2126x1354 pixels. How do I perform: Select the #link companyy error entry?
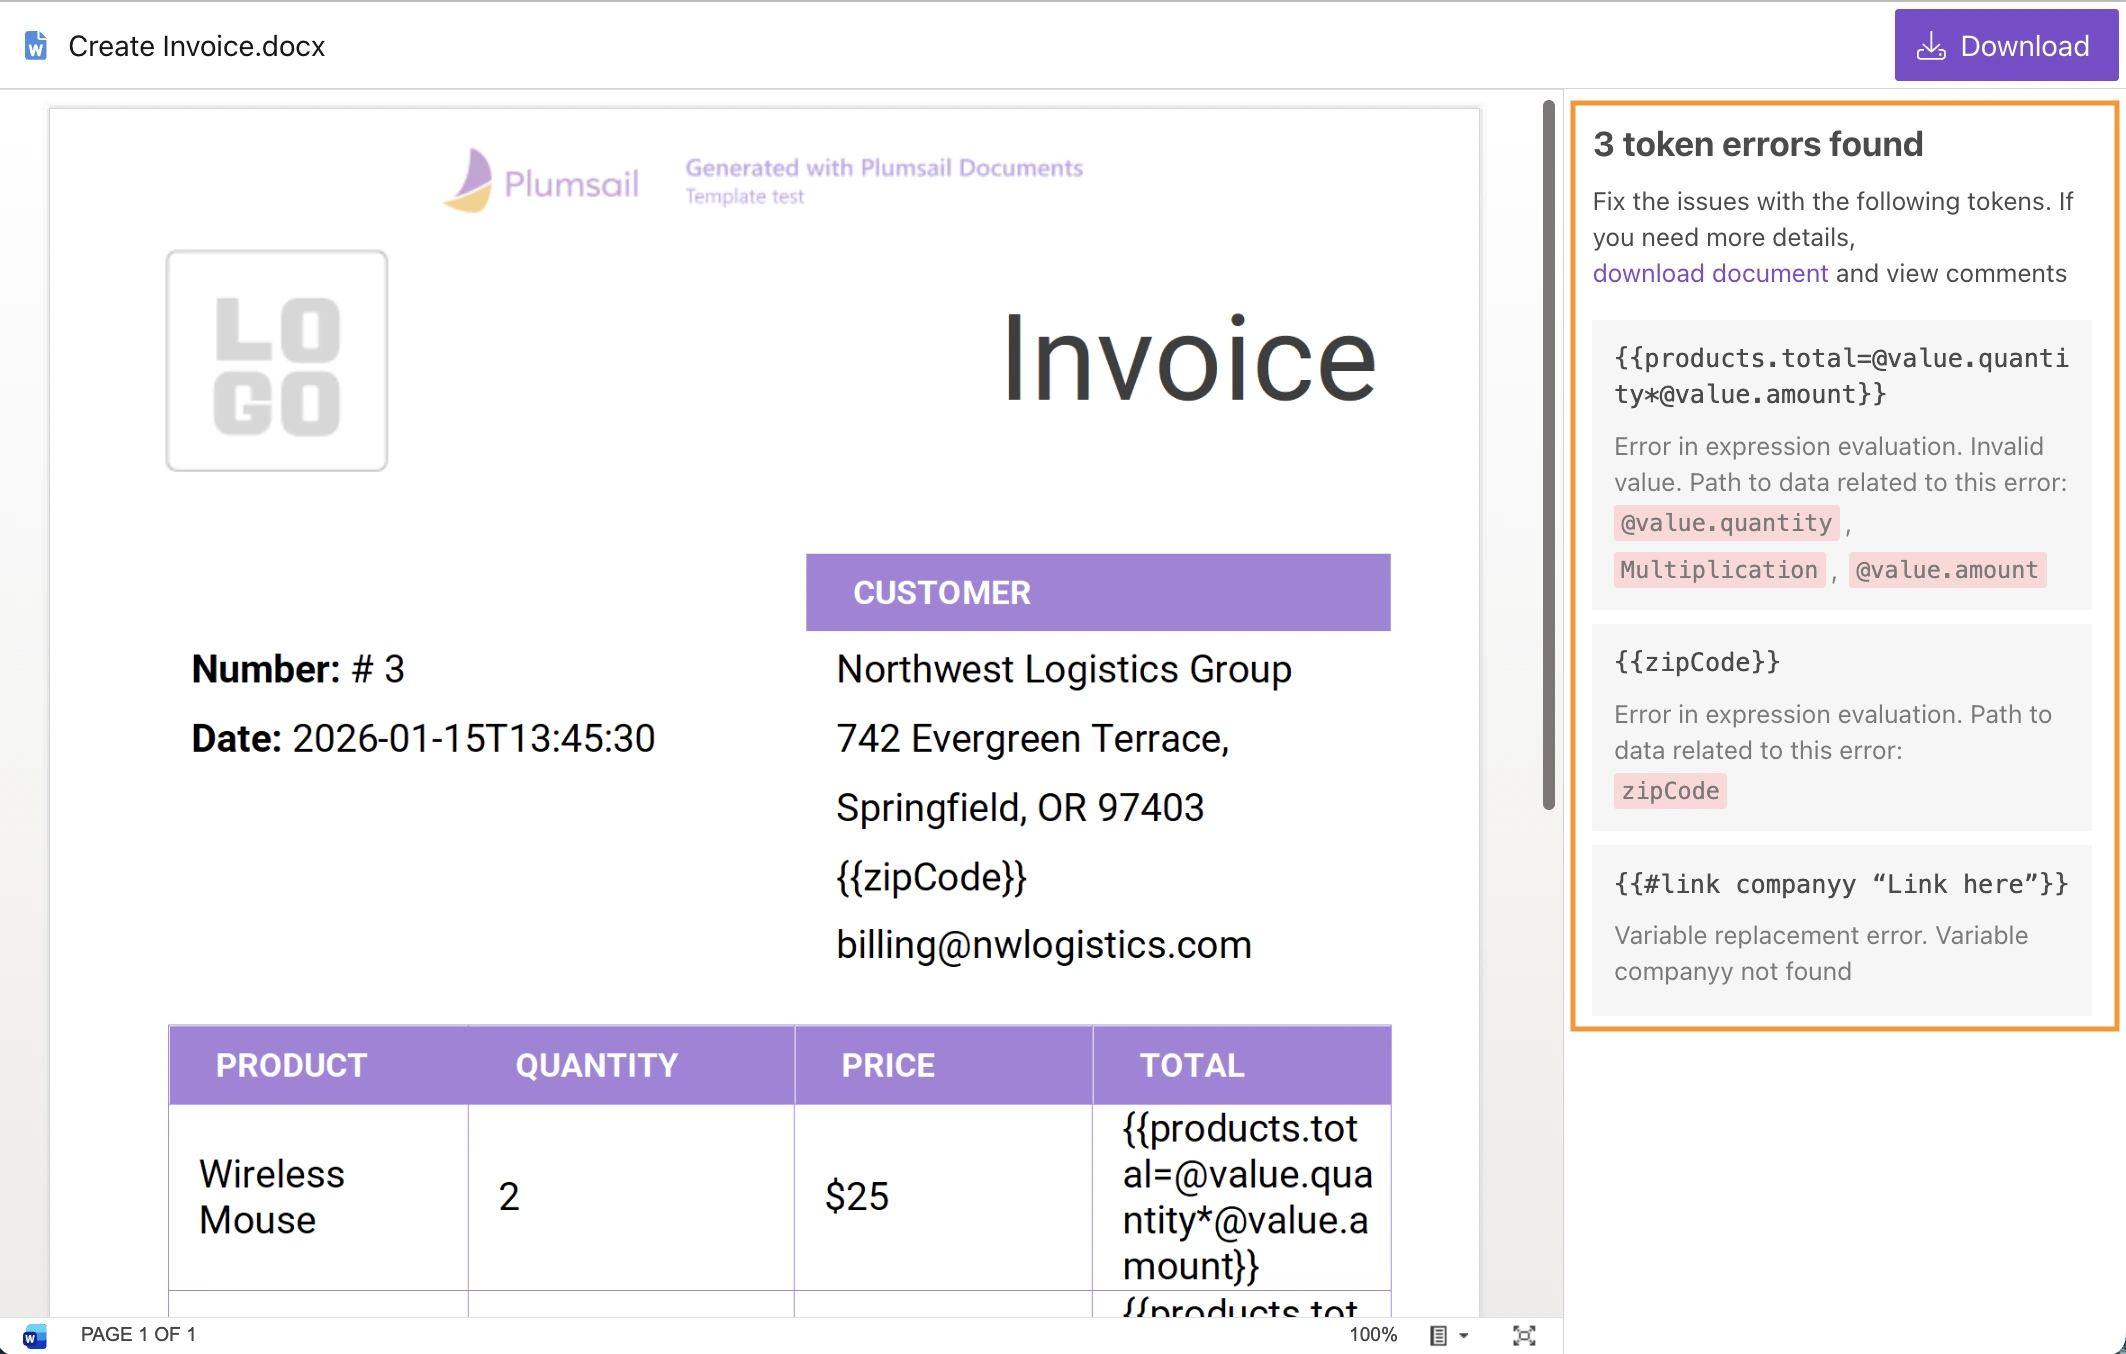[1841, 930]
